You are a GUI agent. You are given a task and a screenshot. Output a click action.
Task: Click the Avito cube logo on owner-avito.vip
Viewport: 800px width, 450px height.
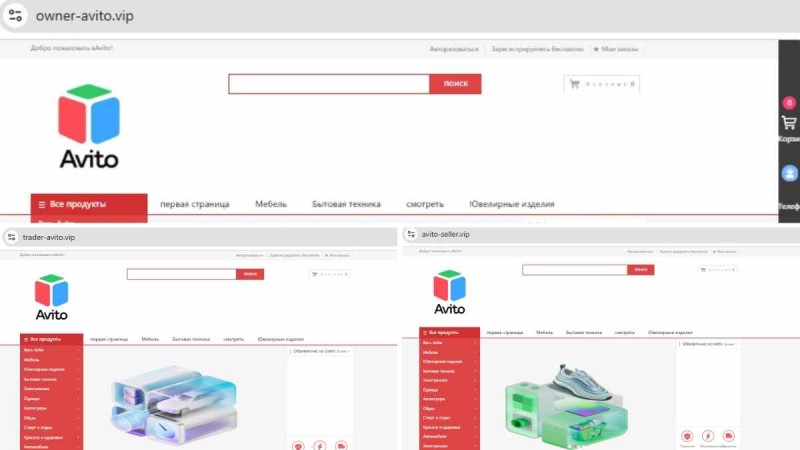89,126
